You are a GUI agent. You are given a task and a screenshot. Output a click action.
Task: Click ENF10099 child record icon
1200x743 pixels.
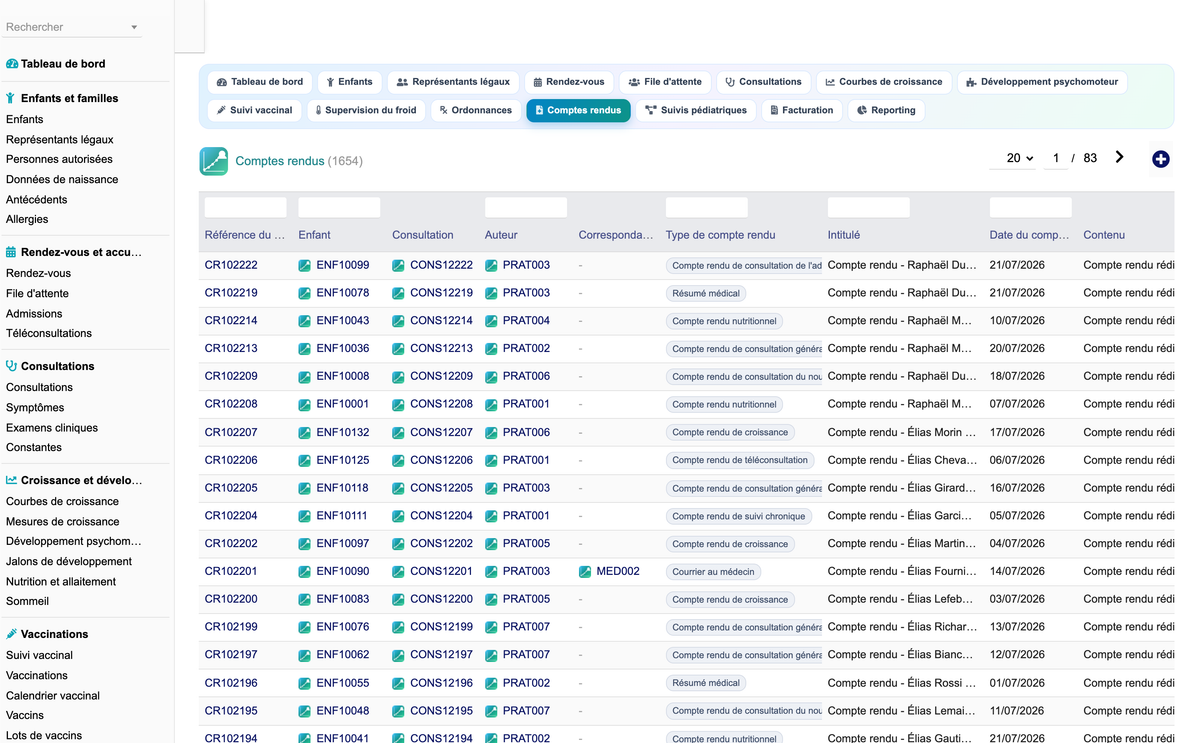coord(305,266)
